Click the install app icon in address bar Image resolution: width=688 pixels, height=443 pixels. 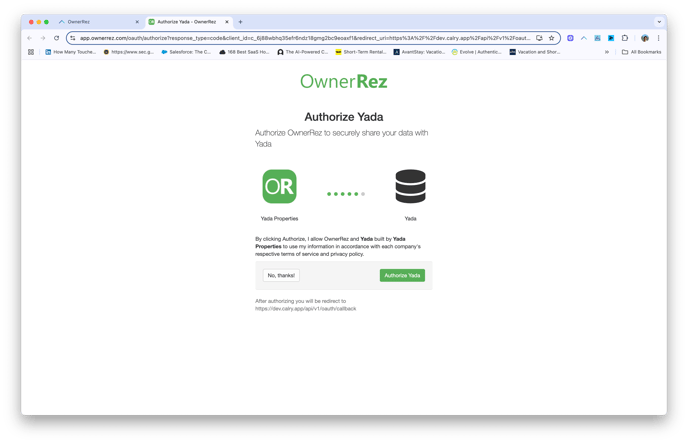539,38
